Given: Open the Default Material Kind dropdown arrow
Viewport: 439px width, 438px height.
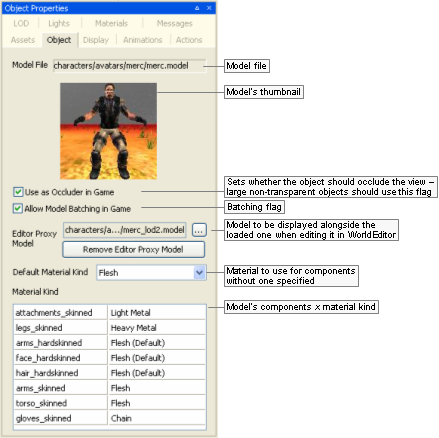Looking at the screenshot, I should tap(199, 273).
